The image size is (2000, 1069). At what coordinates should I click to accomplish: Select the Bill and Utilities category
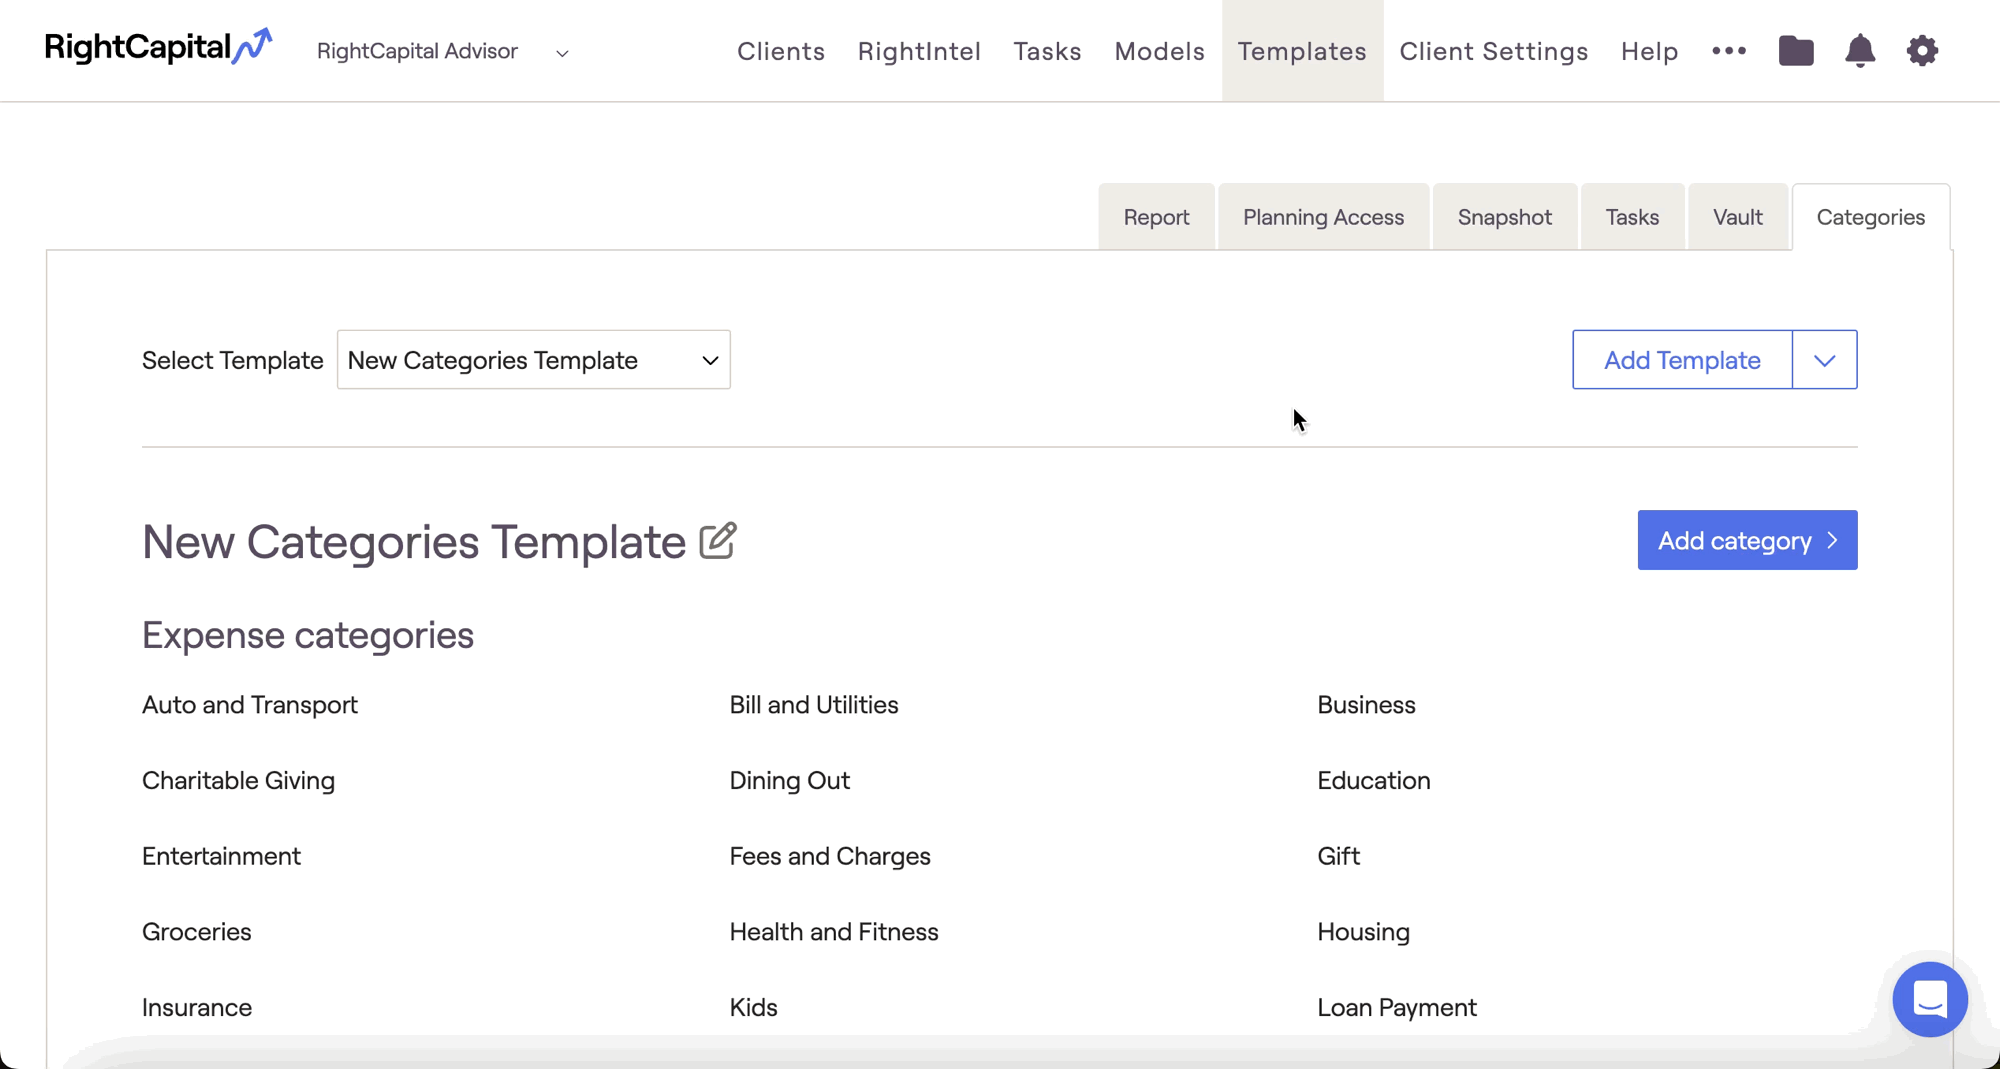tap(814, 705)
